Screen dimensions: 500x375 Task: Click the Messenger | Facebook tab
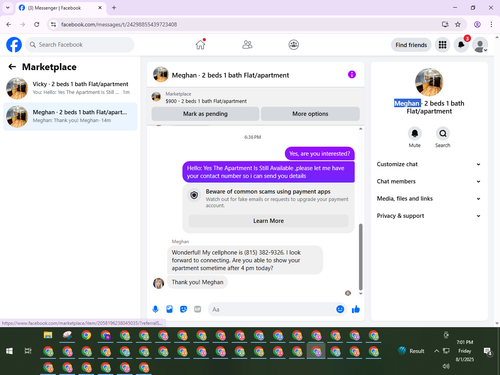click(x=60, y=8)
